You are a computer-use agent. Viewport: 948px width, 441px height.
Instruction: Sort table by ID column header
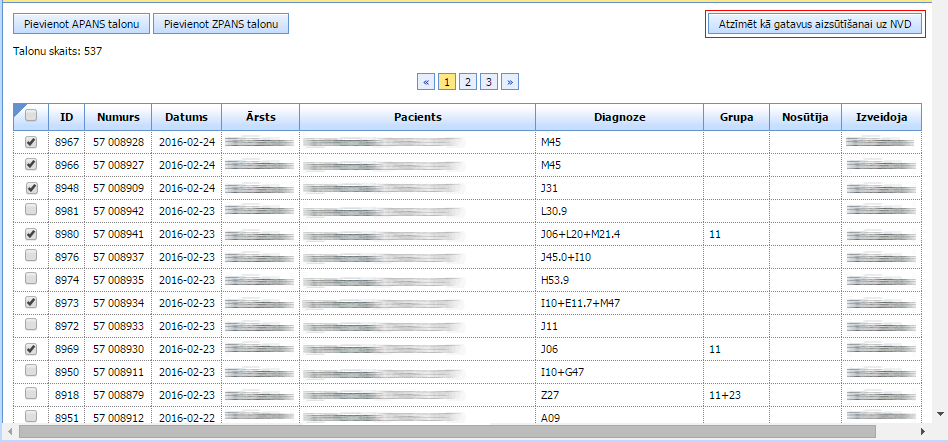coord(66,117)
